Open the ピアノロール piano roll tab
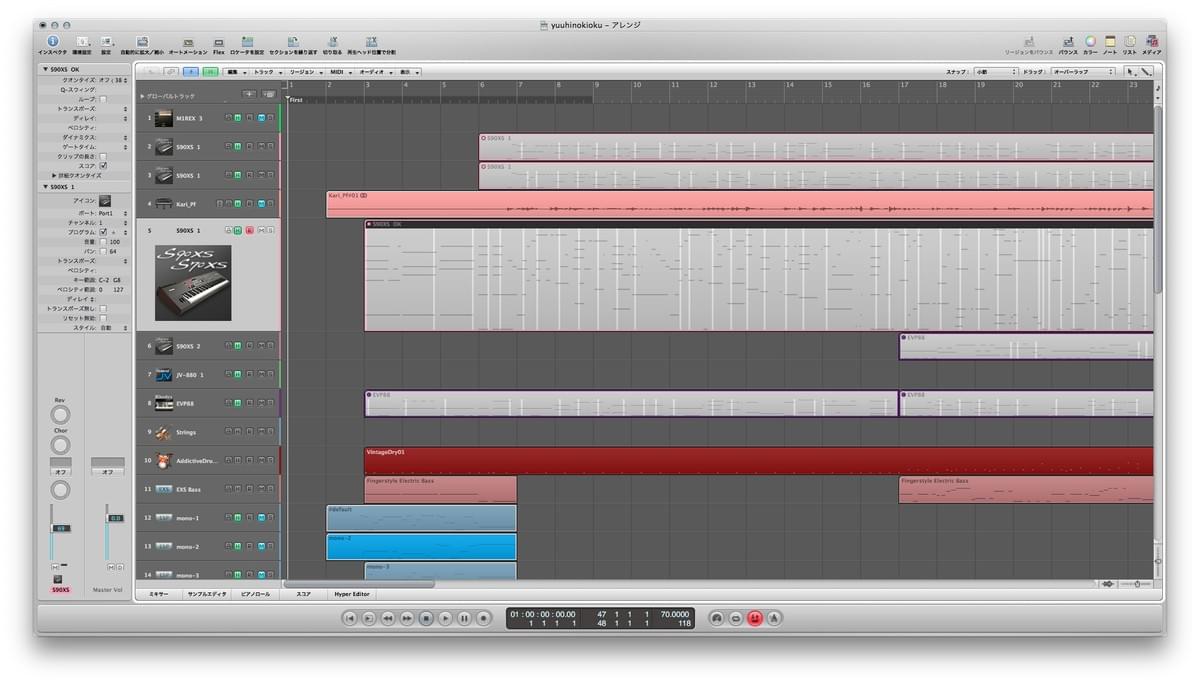The height and width of the screenshot is (684, 1200). 256,594
